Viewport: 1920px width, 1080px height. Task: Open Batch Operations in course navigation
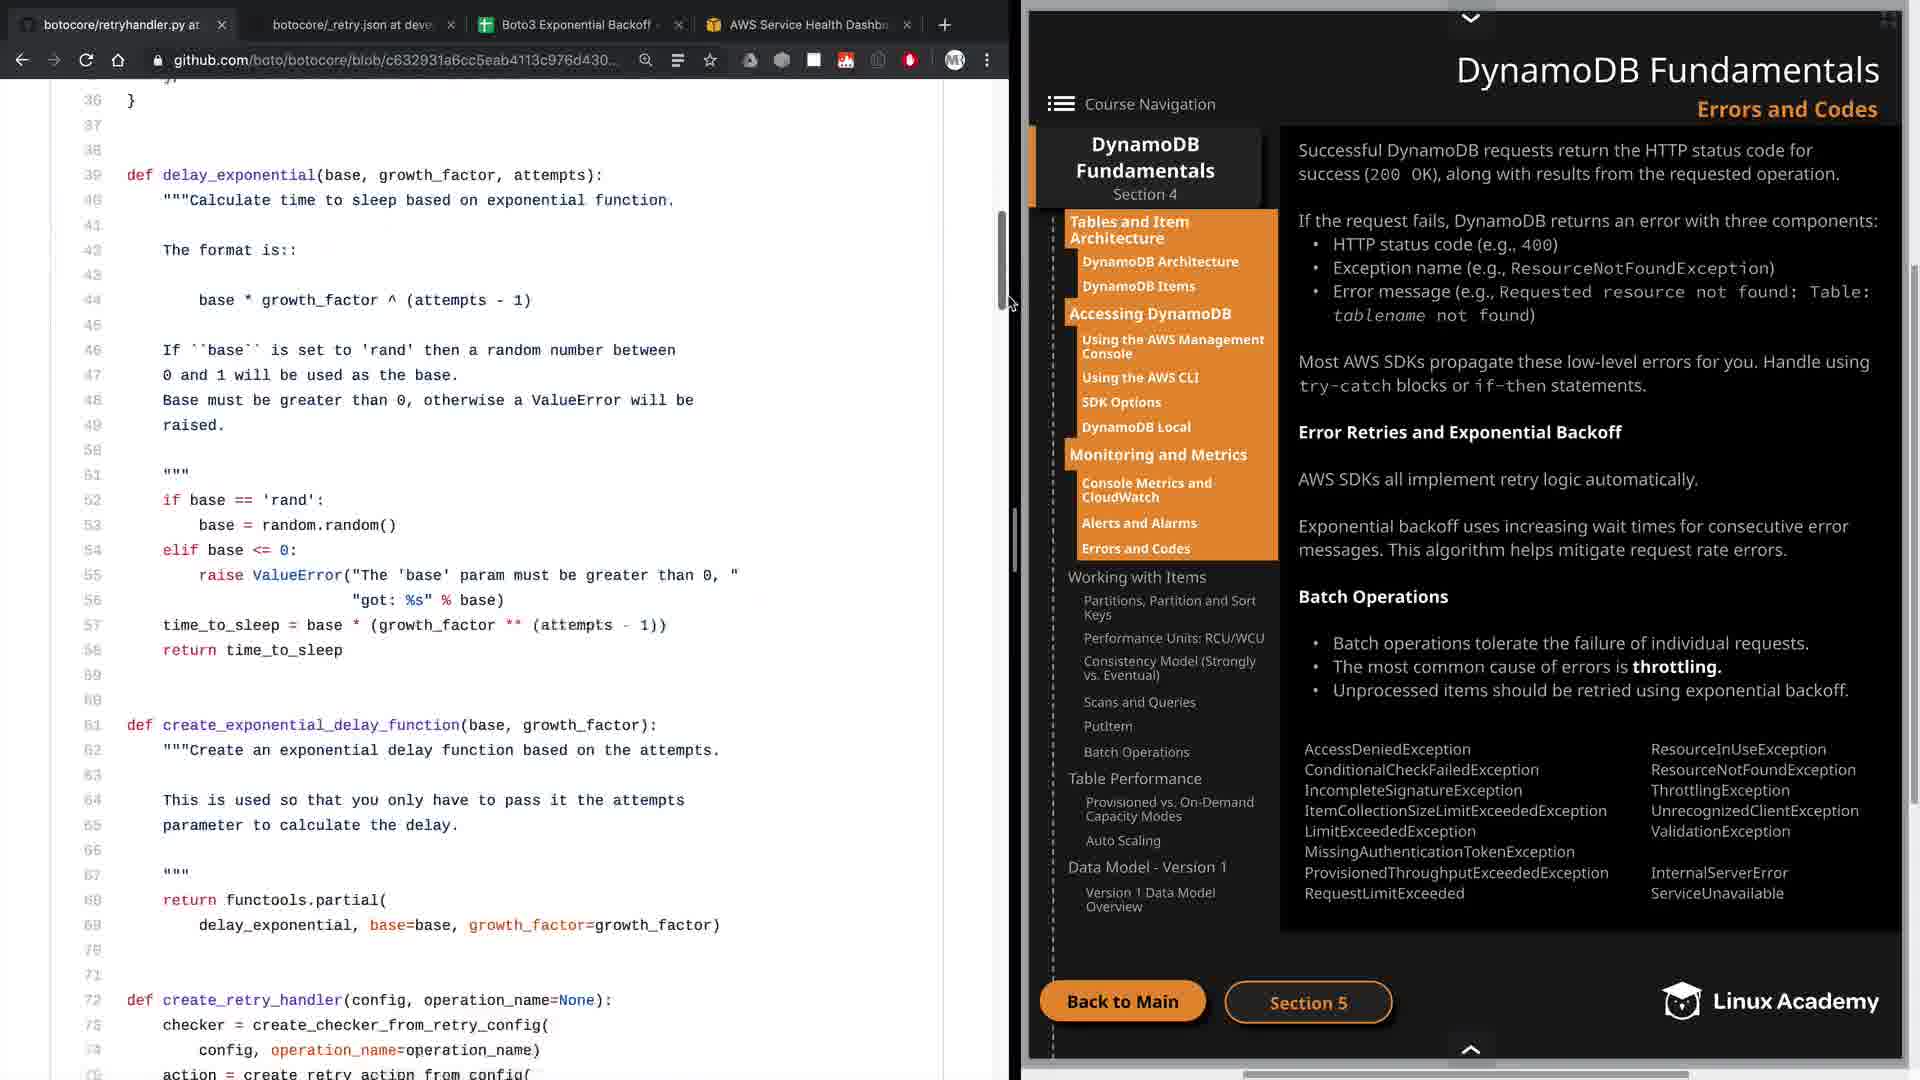1136,752
